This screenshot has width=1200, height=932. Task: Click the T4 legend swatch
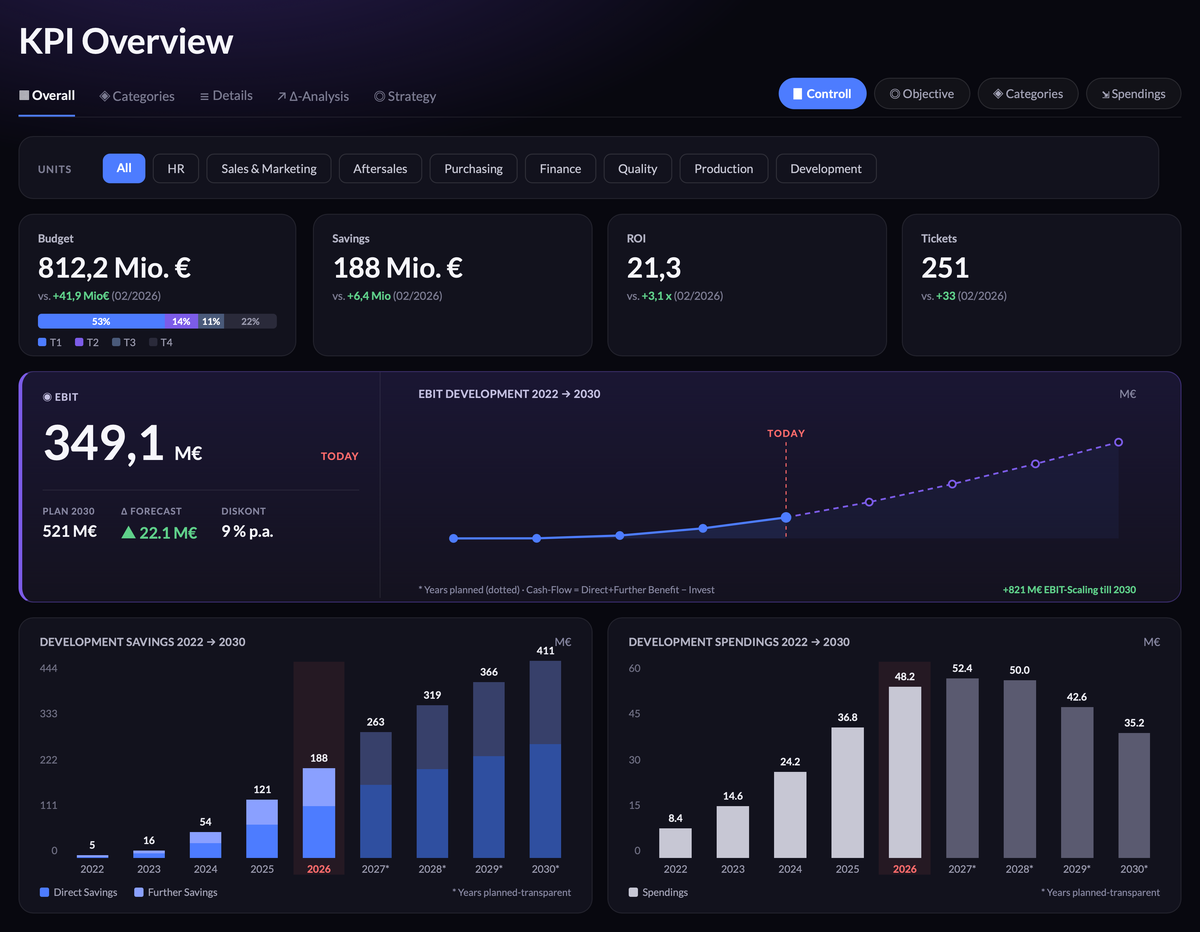(x=153, y=342)
